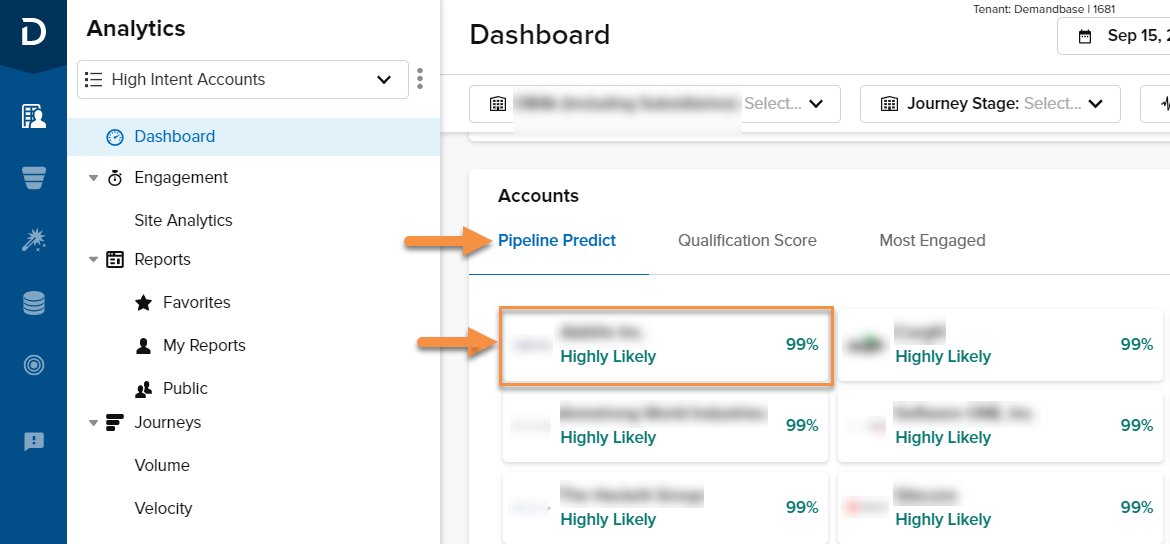Screen dimensions: 1170x544
Task: Collapse the Journeys tree section
Action: 93,423
